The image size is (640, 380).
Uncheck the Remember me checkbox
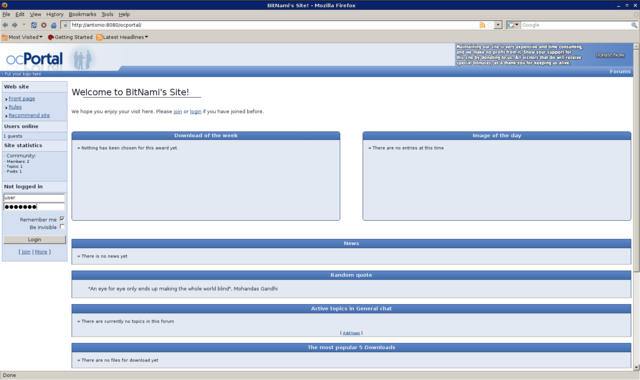62,219
